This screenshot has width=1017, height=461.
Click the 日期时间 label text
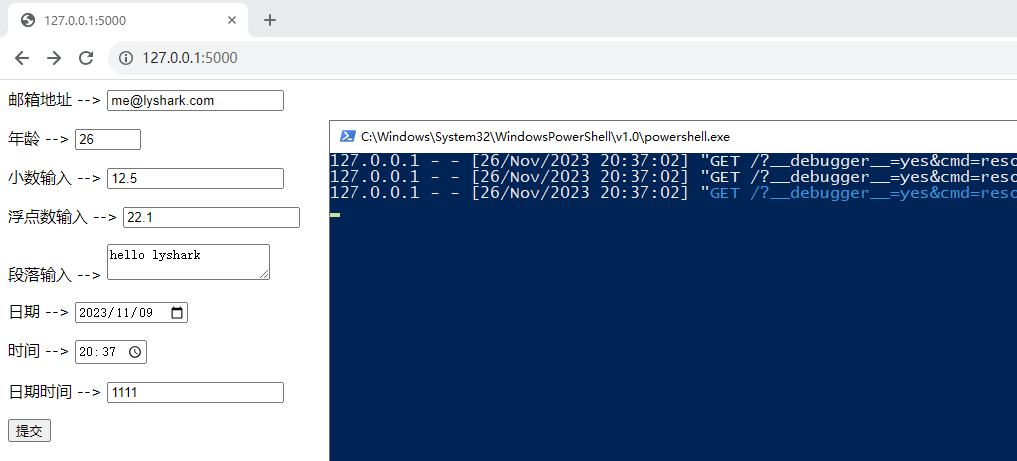40,392
